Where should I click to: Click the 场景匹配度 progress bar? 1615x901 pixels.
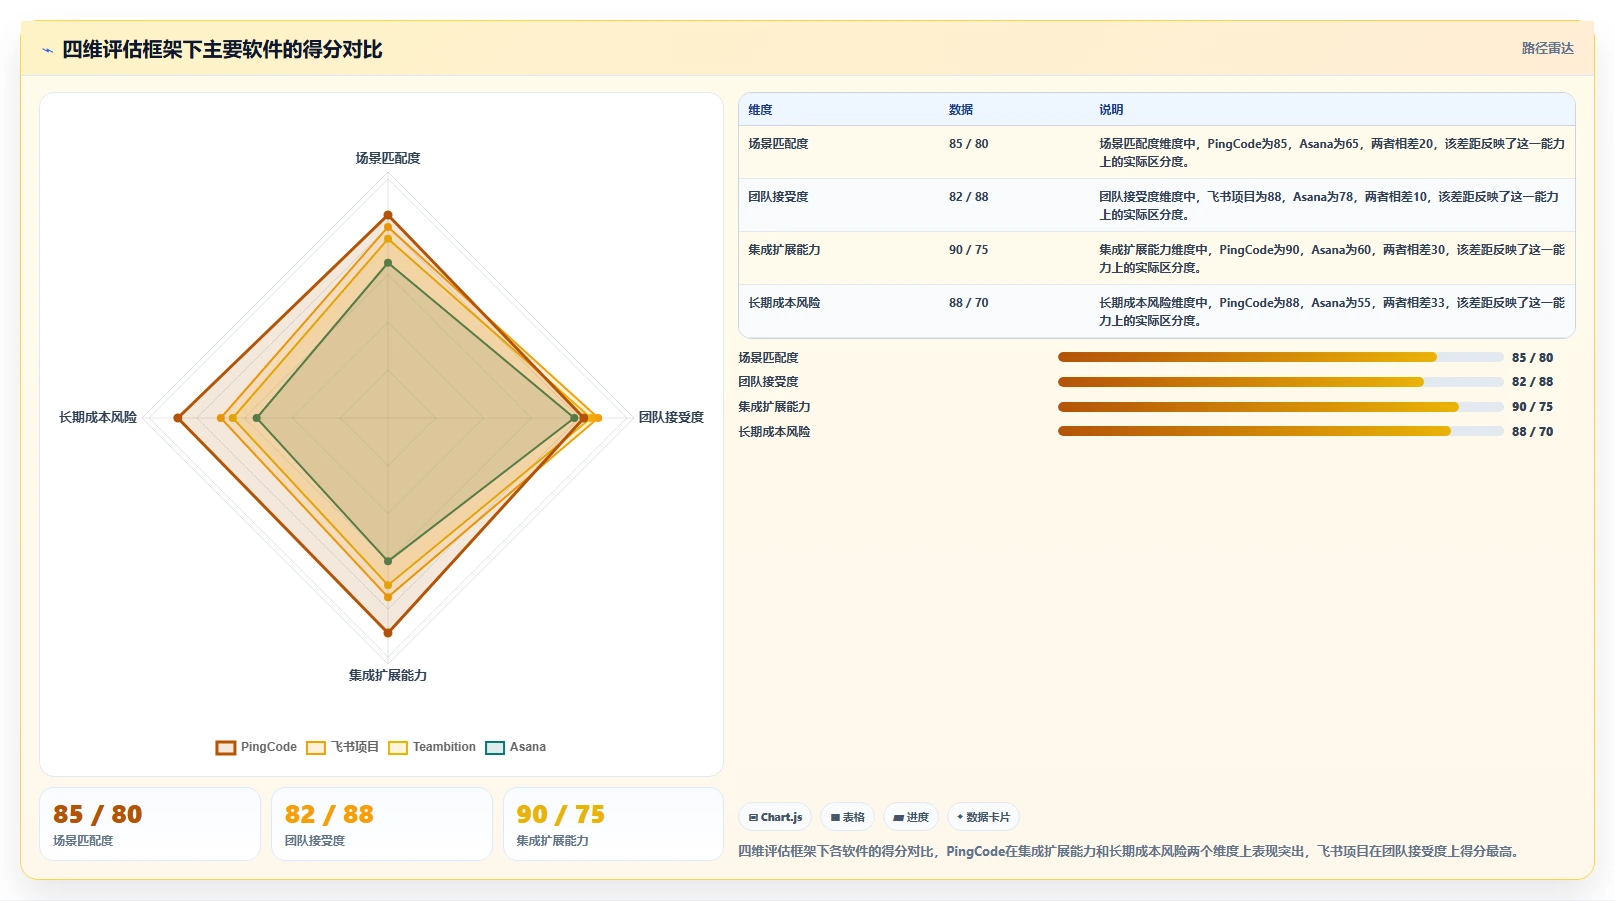coord(1281,357)
